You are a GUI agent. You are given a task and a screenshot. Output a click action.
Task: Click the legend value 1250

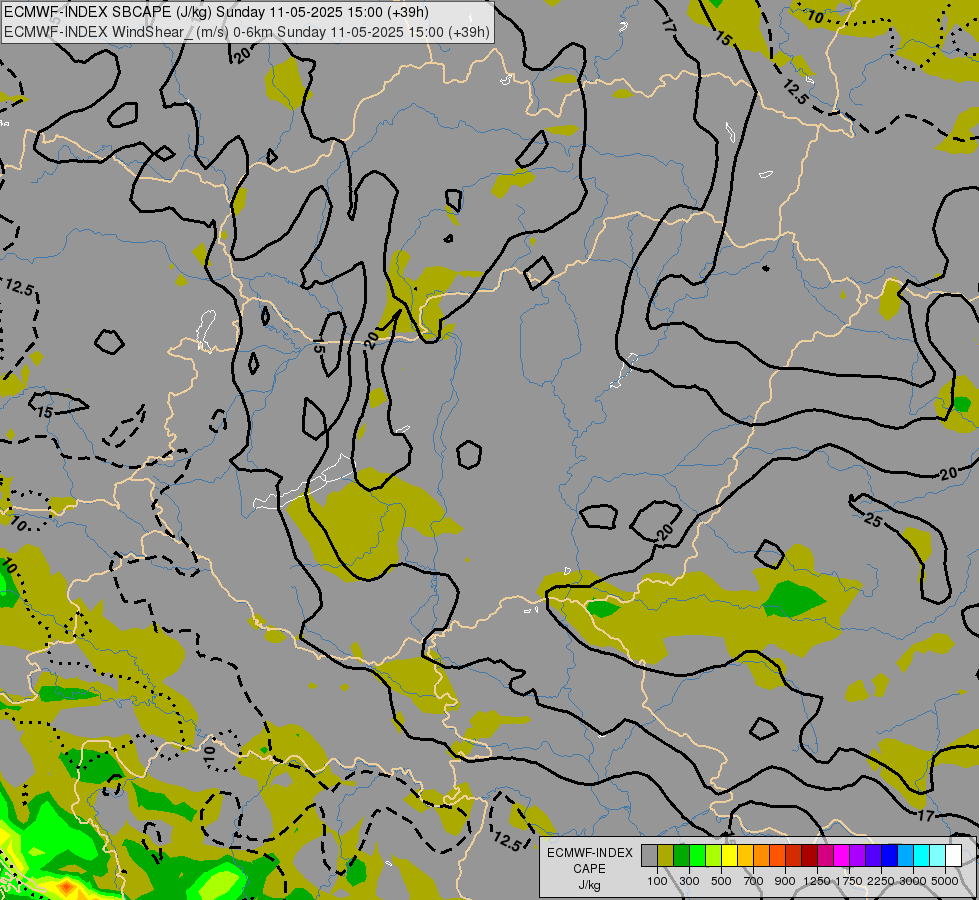coord(817,881)
